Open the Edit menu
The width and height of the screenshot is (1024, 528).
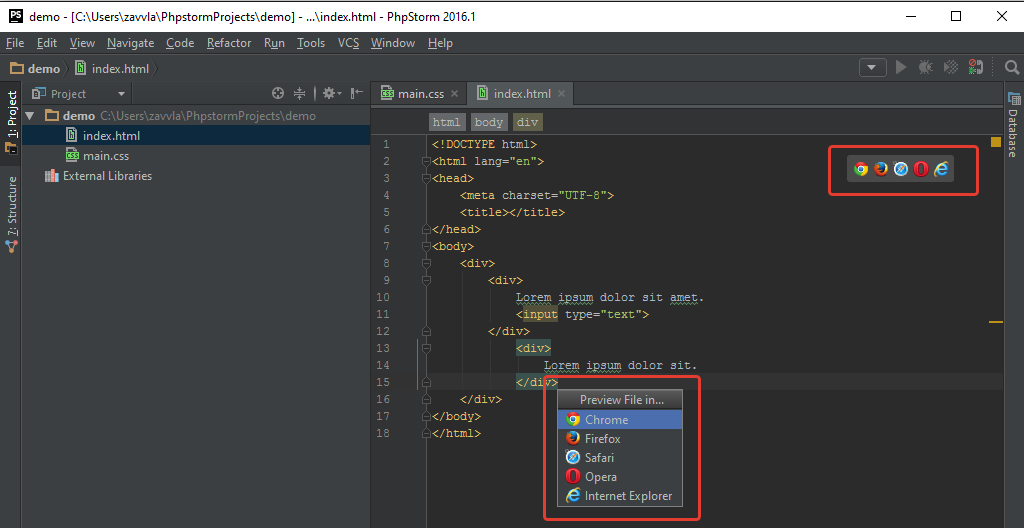pos(46,43)
